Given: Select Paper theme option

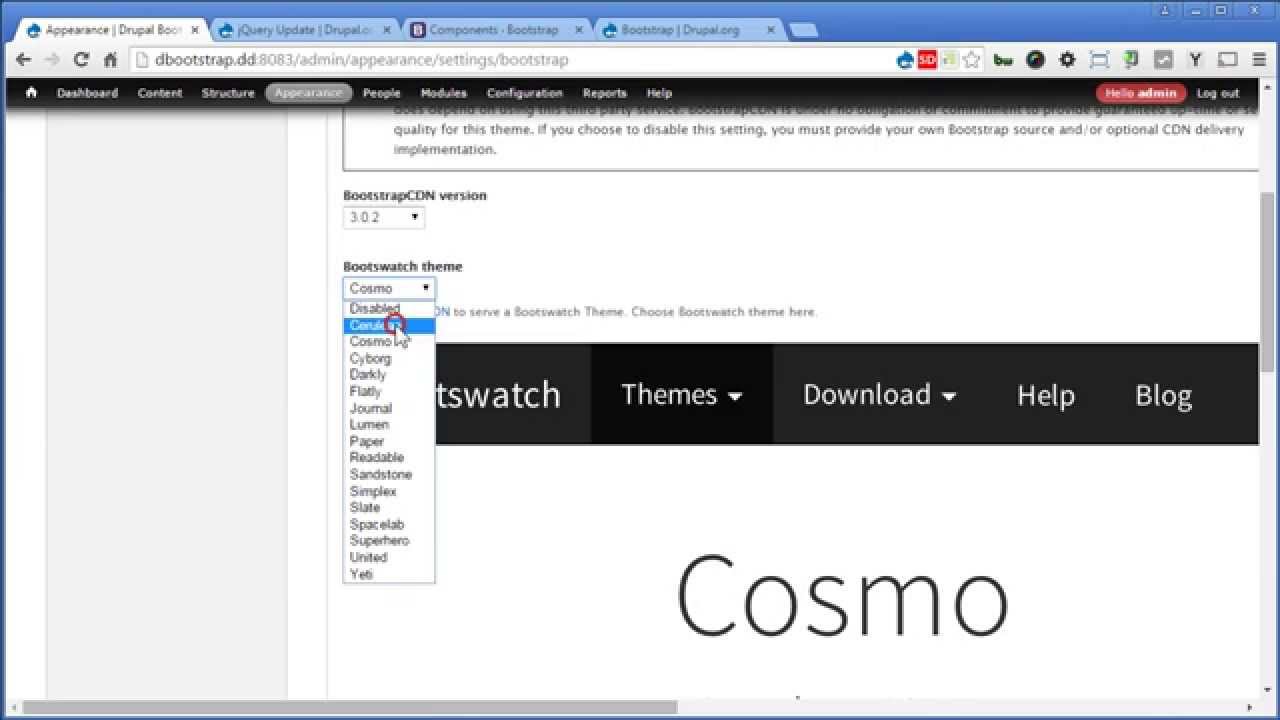Looking at the screenshot, I should (x=389, y=441).
